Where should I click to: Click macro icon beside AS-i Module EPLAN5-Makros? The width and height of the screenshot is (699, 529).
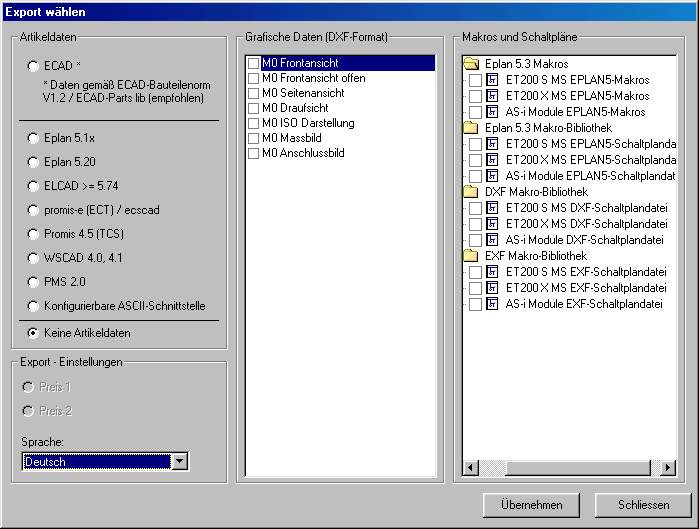pos(492,112)
